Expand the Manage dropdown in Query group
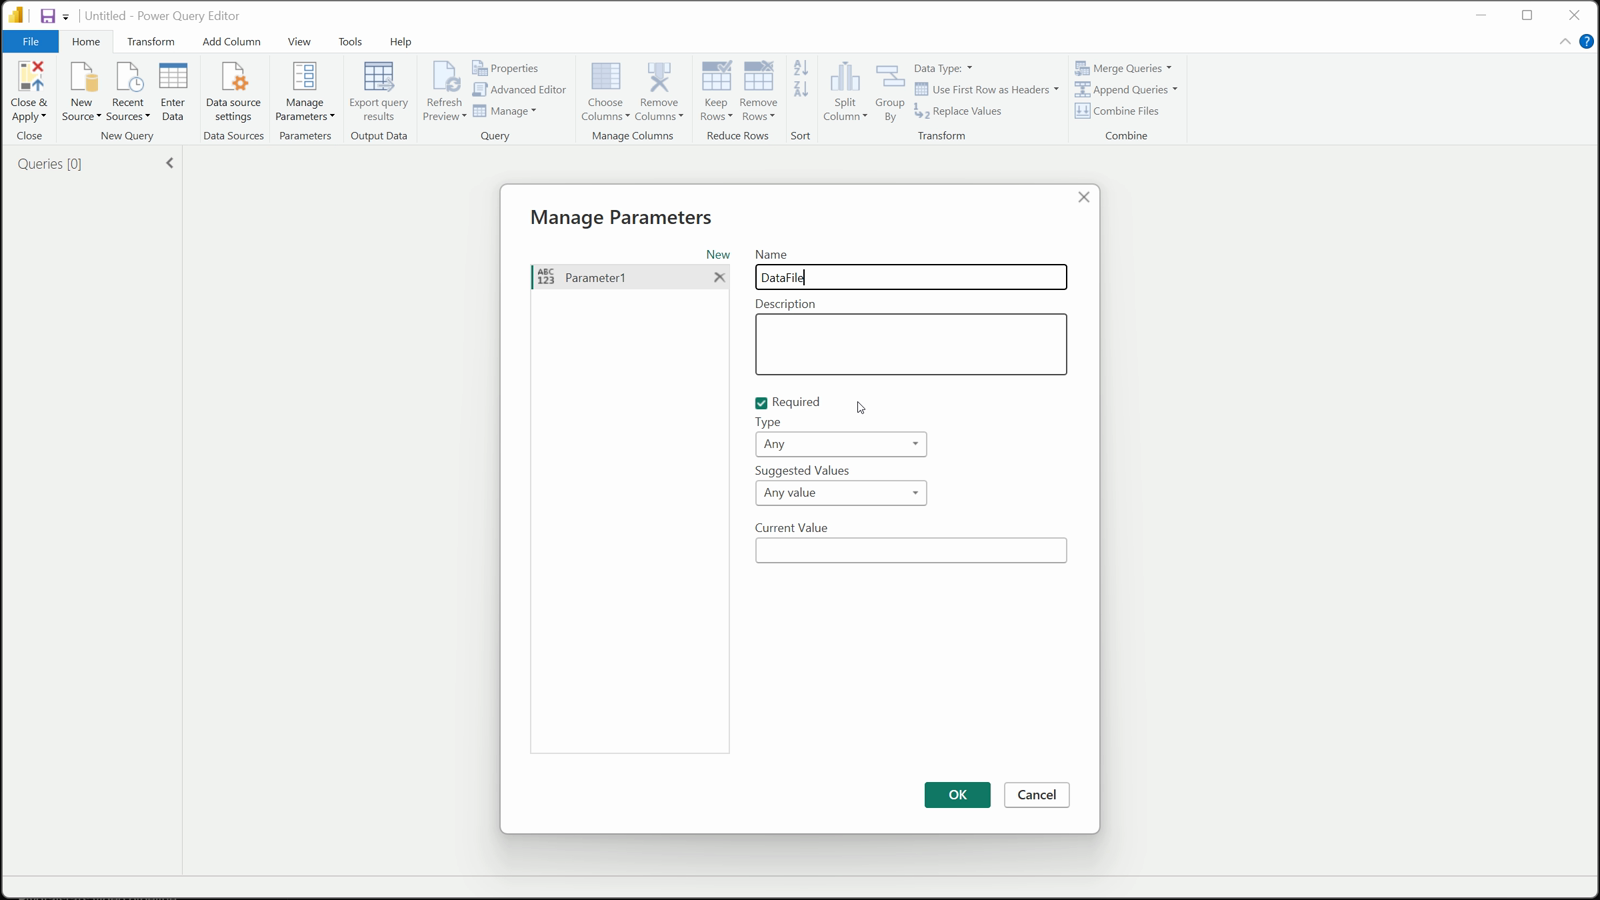1600x900 pixels. pos(505,111)
